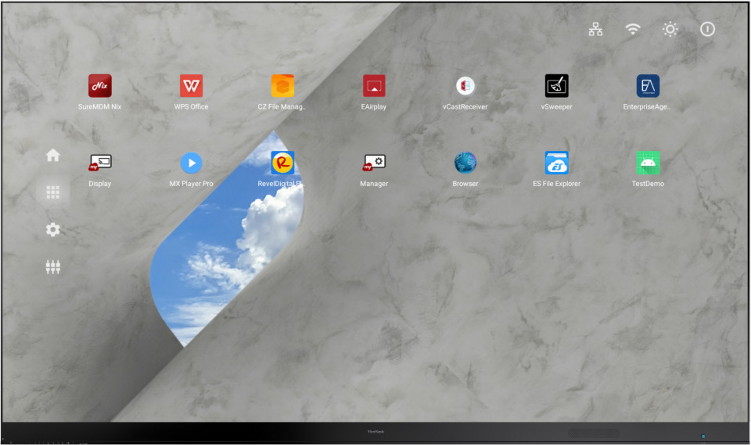Launch MX Player Pro
The width and height of the screenshot is (751, 445).
pyautogui.click(x=191, y=163)
